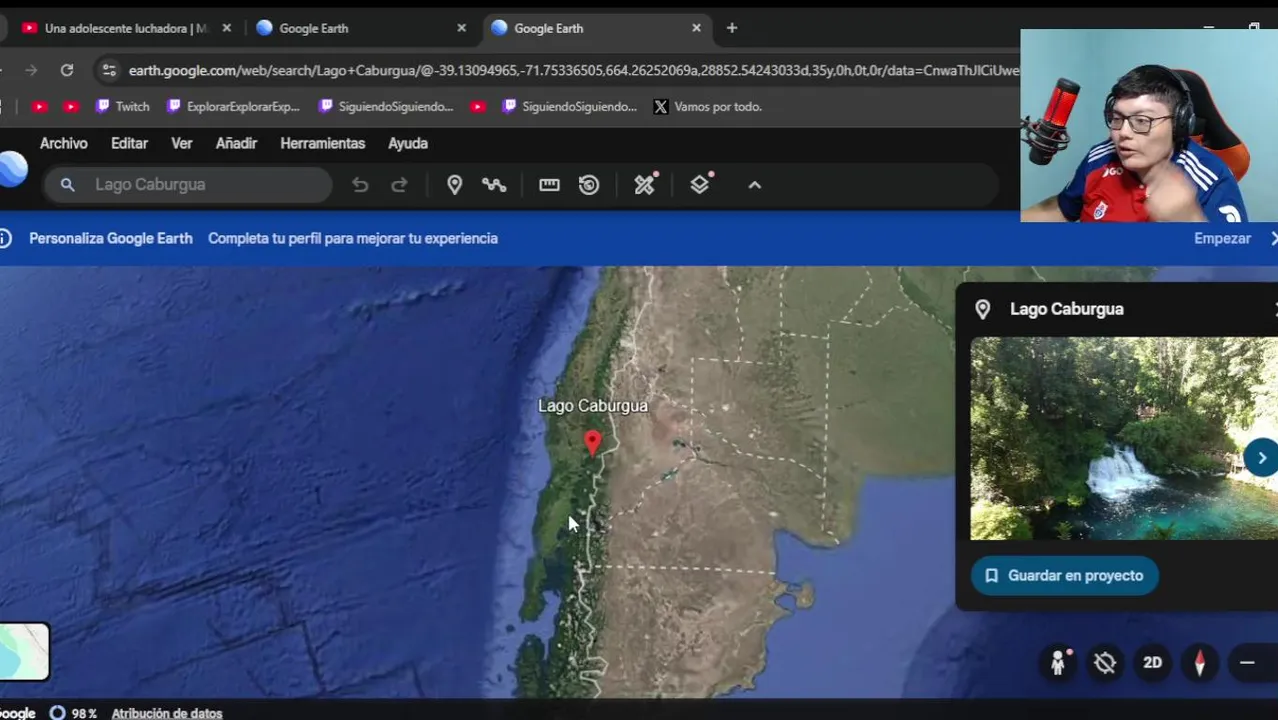Open the second SiguiendoSiguiendo... bookmark
This screenshot has width=1278, height=720.
(x=569, y=106)
